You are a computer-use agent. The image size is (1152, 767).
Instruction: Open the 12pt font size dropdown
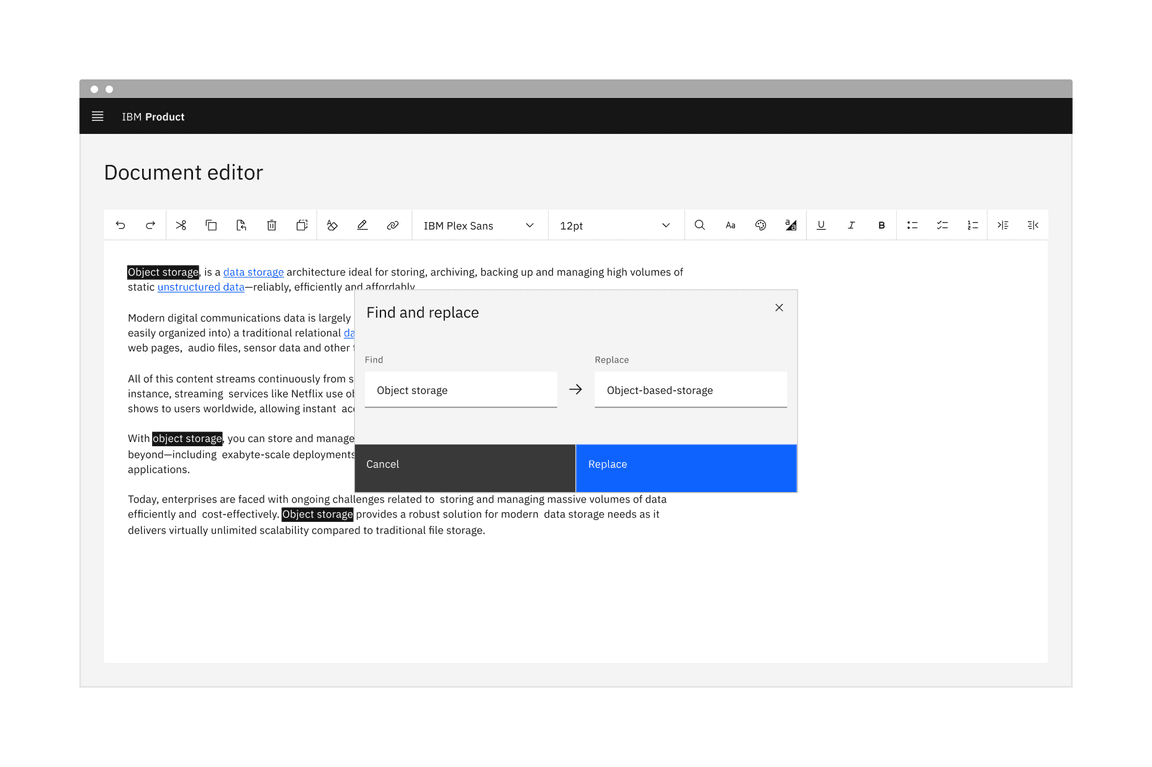tap(615, 225)
